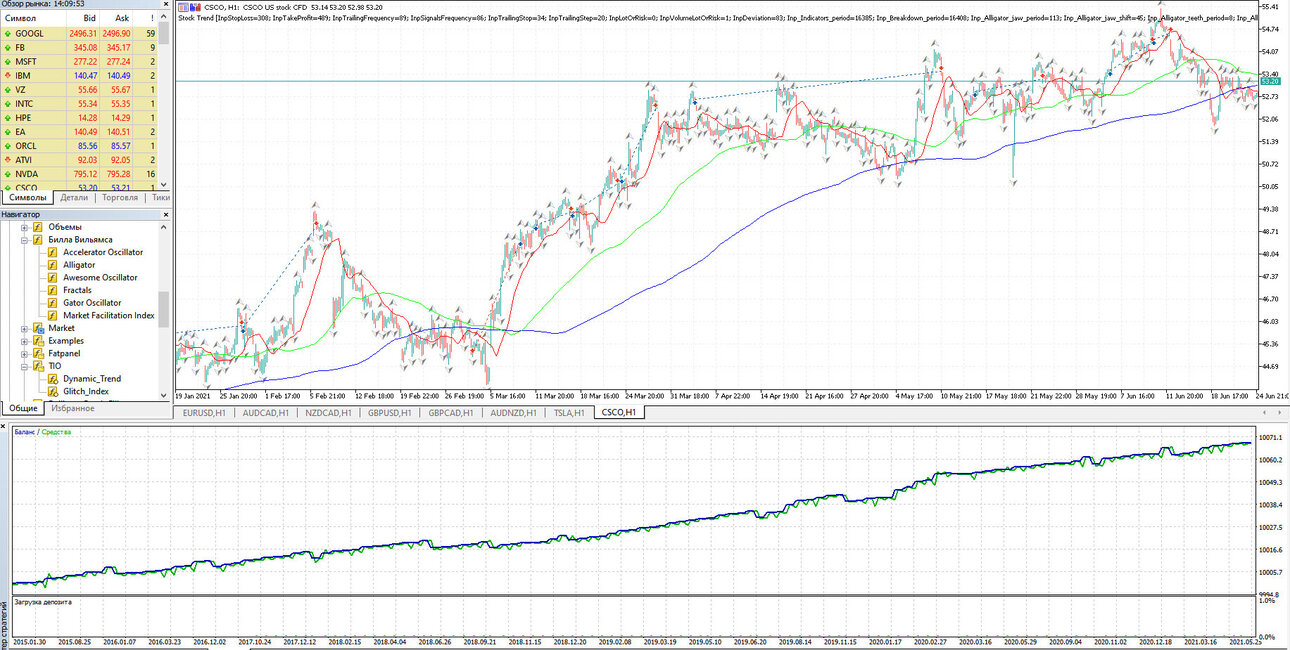Screen dimensions: 1290x650
Task: Click the Accelerator Oscillator indicator icon
Action: tap(53, 253)
